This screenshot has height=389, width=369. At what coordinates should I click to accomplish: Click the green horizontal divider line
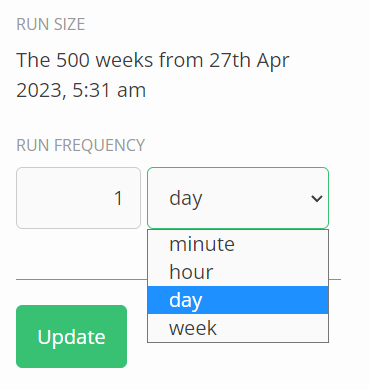[x=82, y=280]
